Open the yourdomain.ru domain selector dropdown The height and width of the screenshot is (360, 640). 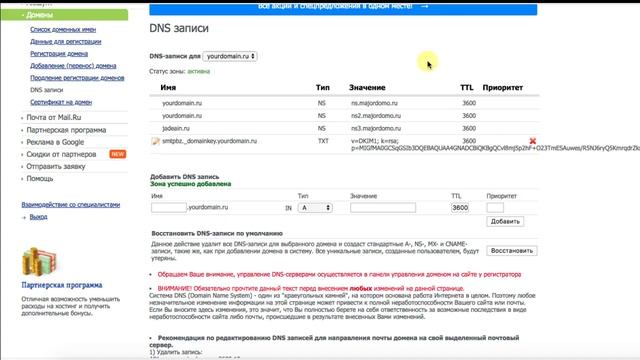[230, 56]
